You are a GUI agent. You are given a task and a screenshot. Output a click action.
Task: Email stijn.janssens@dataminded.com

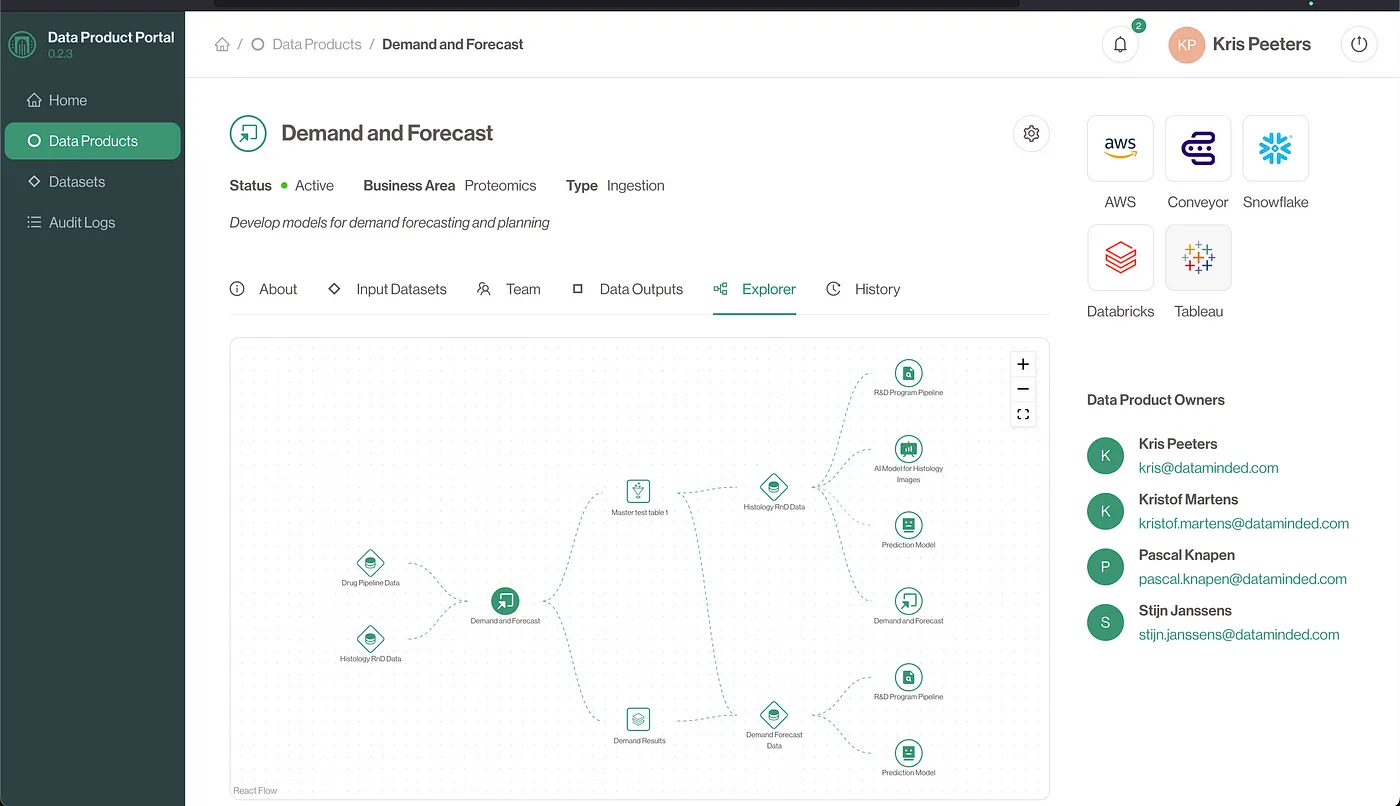pyautogui.click(x=1239, y=634)
